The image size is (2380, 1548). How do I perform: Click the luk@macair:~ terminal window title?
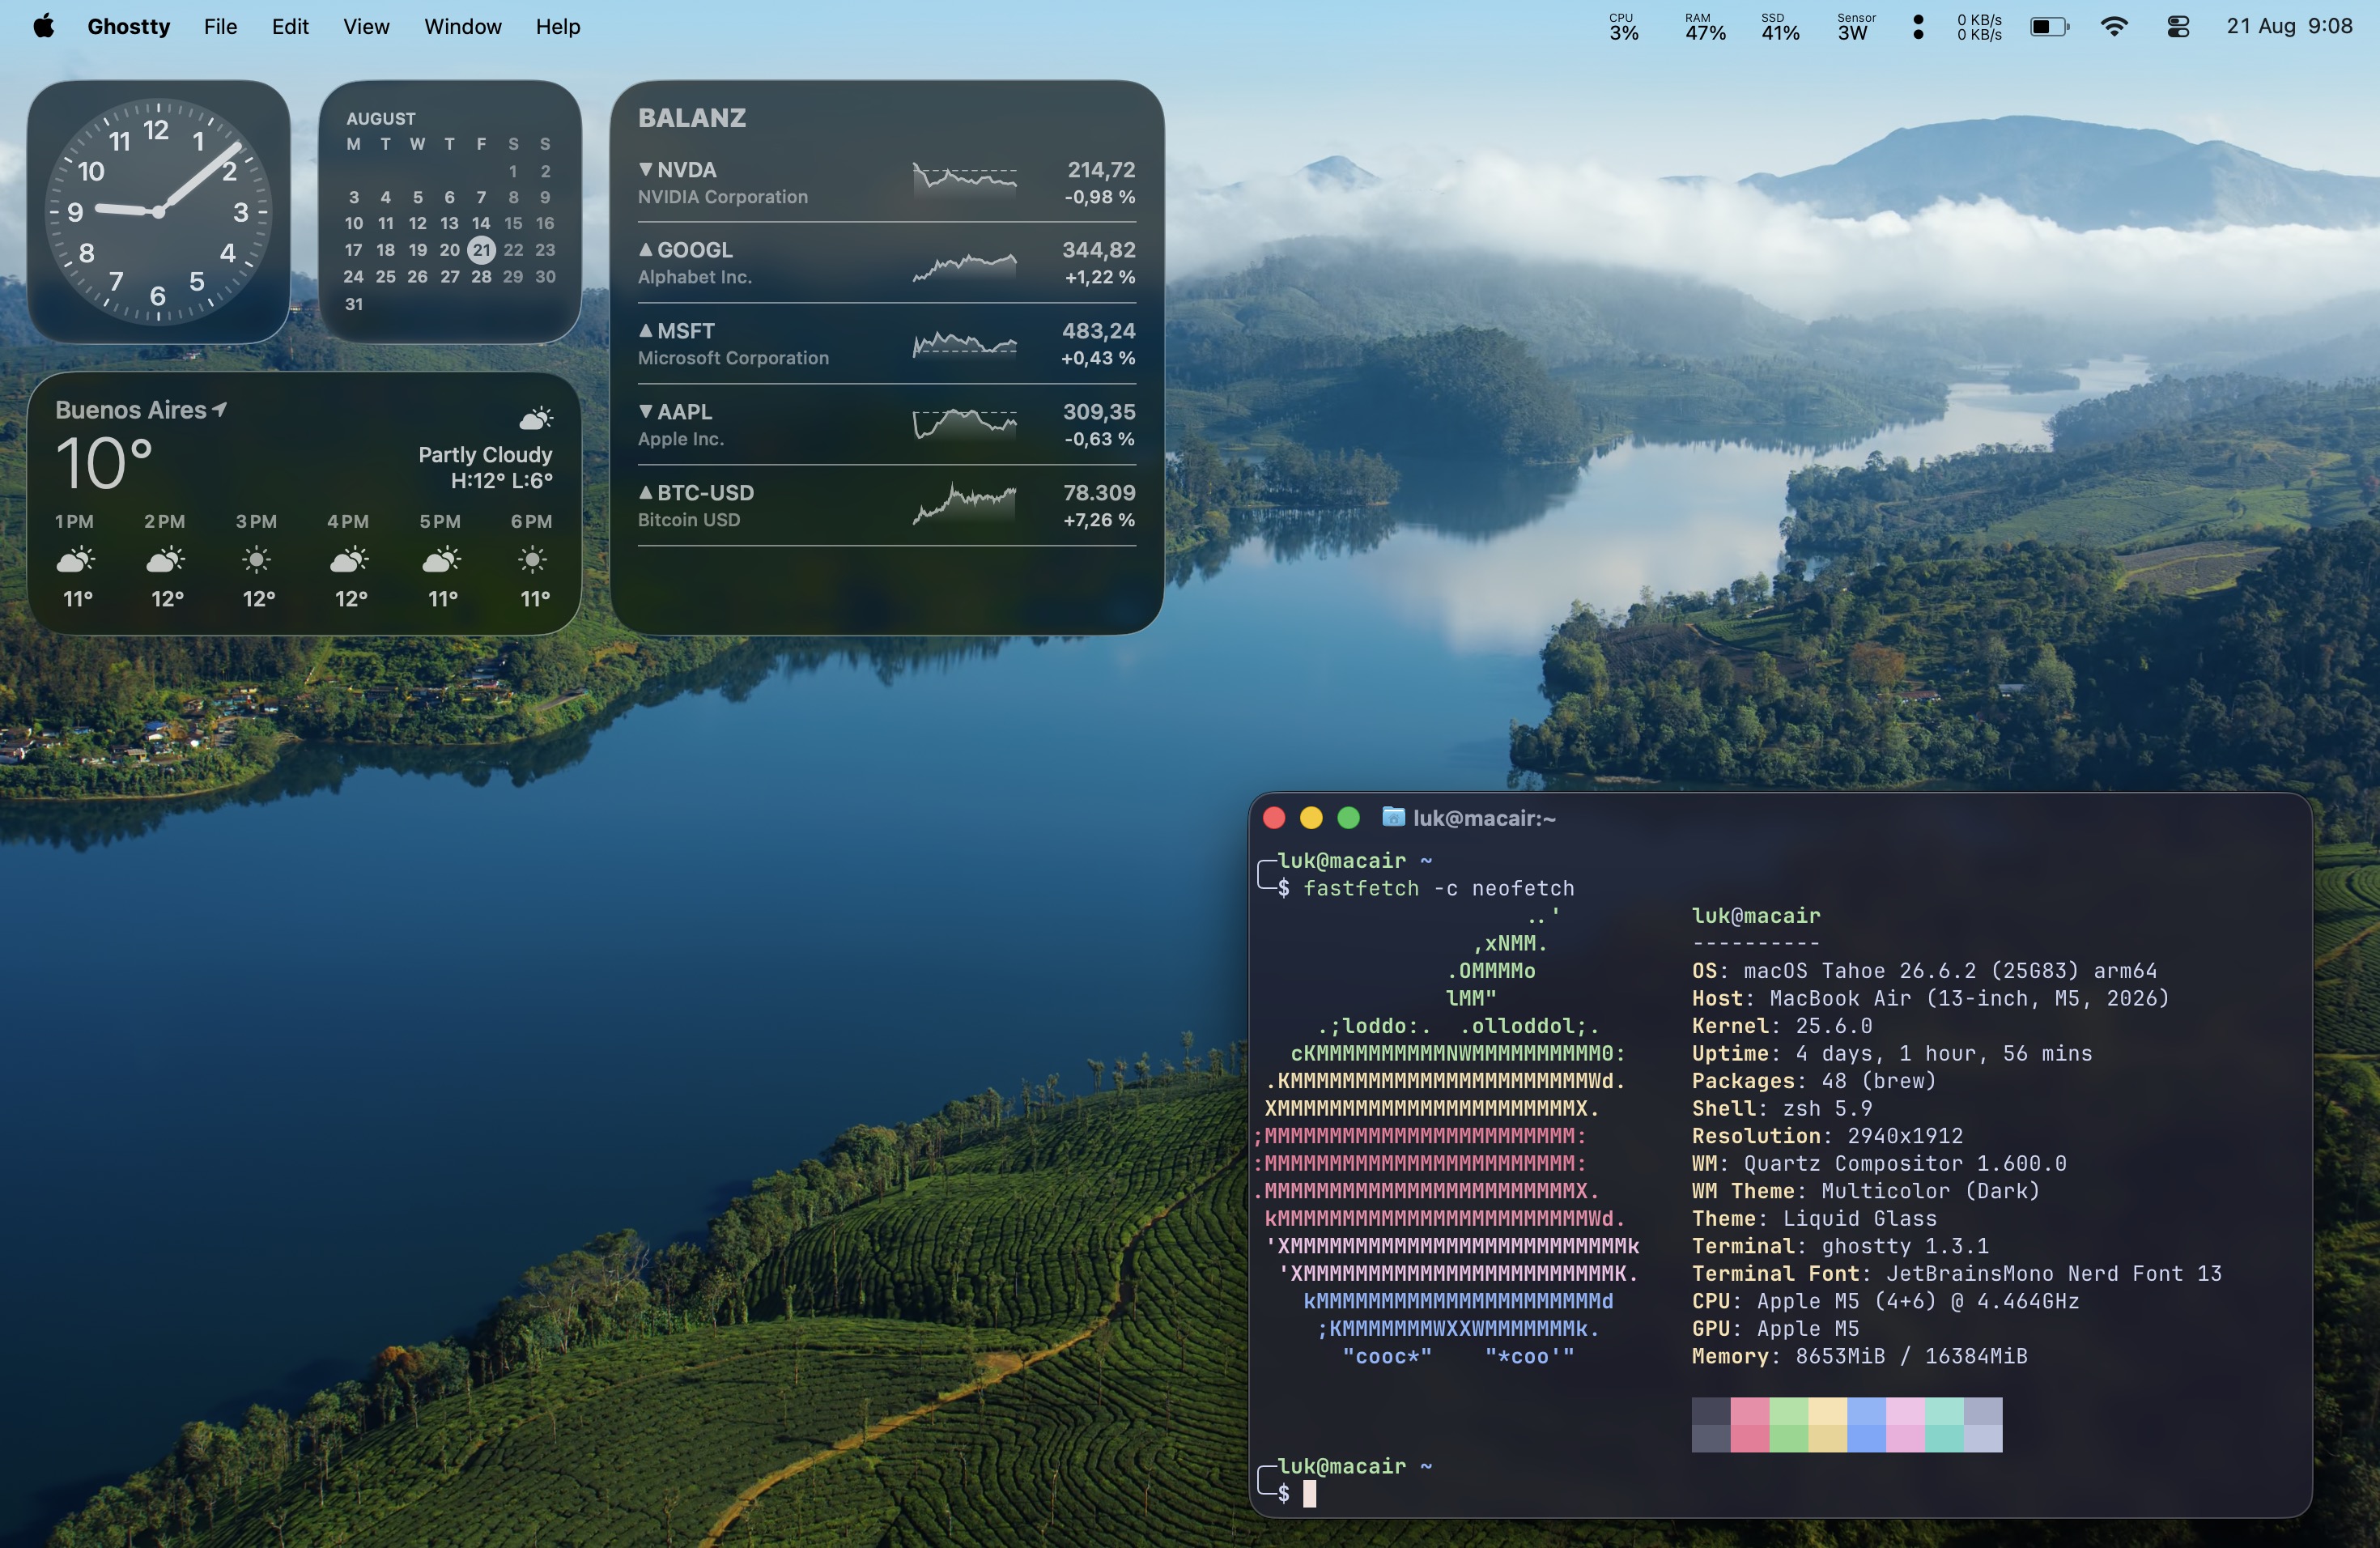(1484, 818)
